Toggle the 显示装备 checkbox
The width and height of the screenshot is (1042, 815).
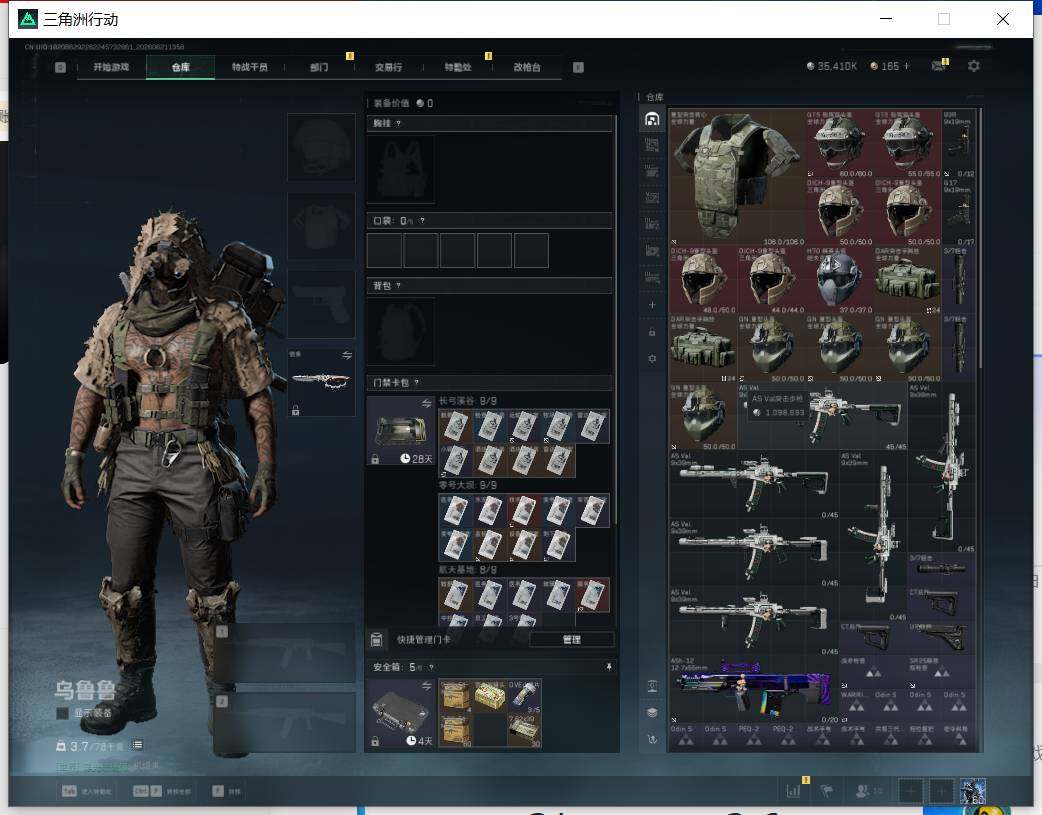pos(62,713)
